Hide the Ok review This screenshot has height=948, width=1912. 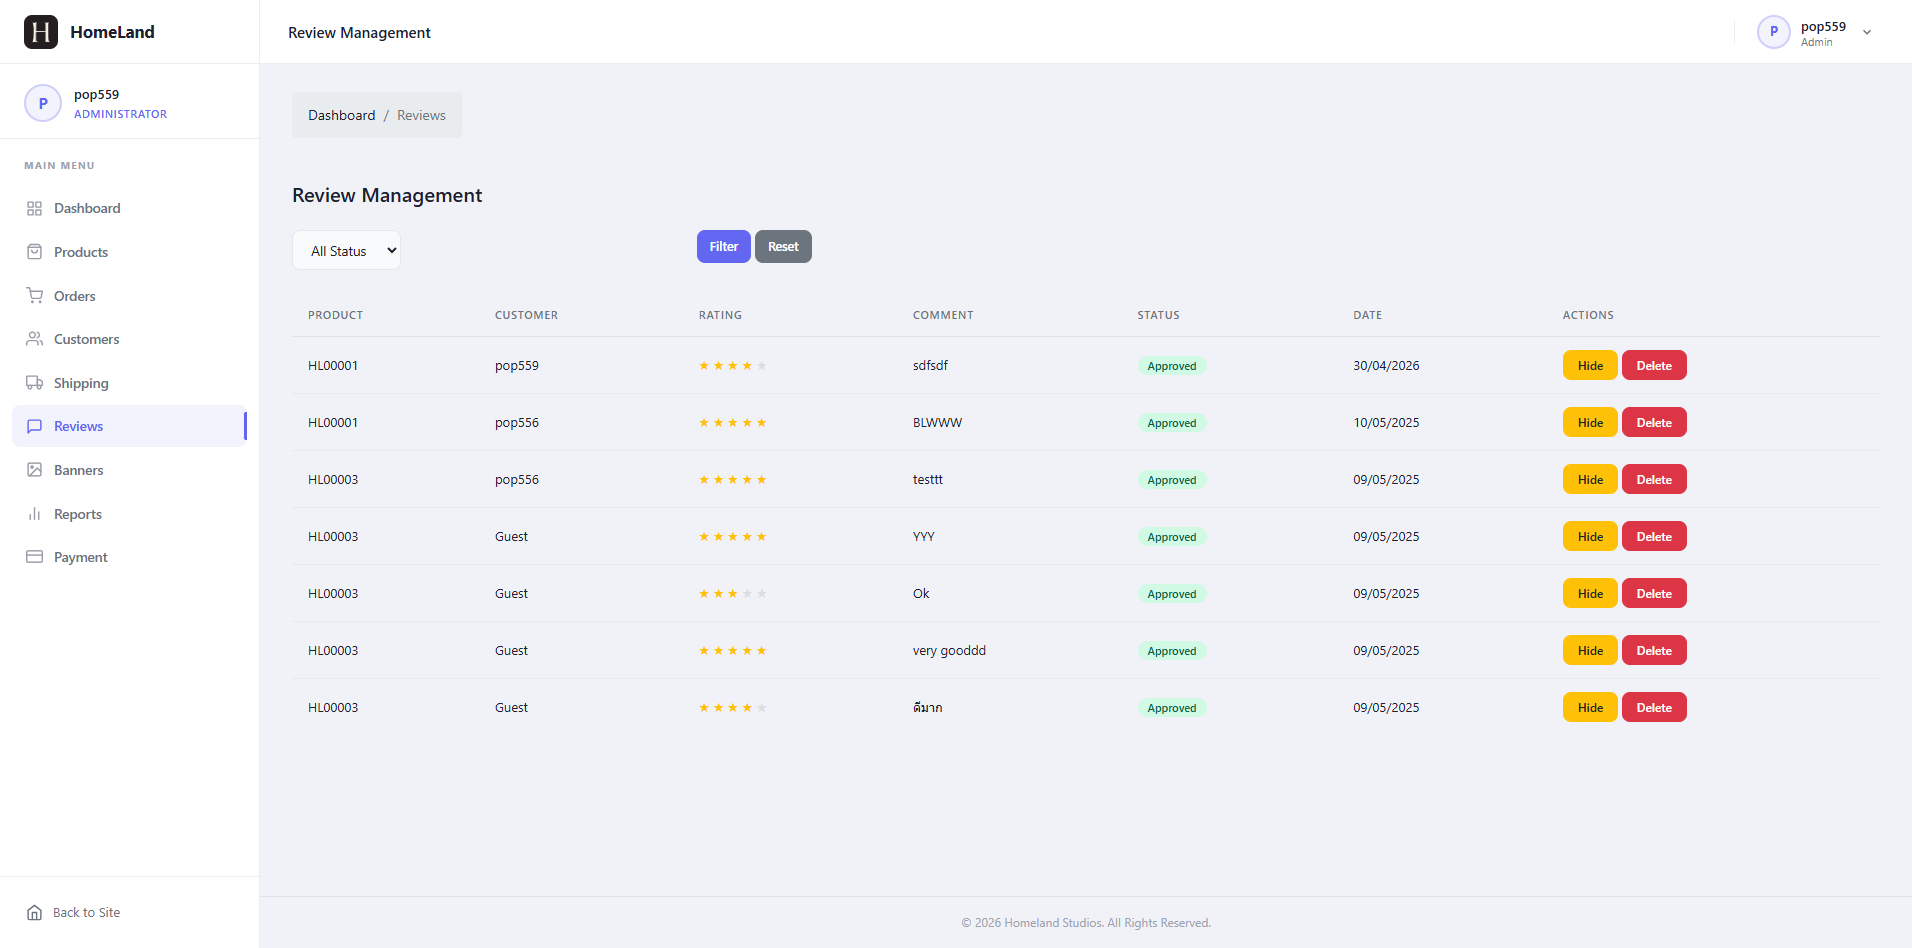click(1590, 593)
